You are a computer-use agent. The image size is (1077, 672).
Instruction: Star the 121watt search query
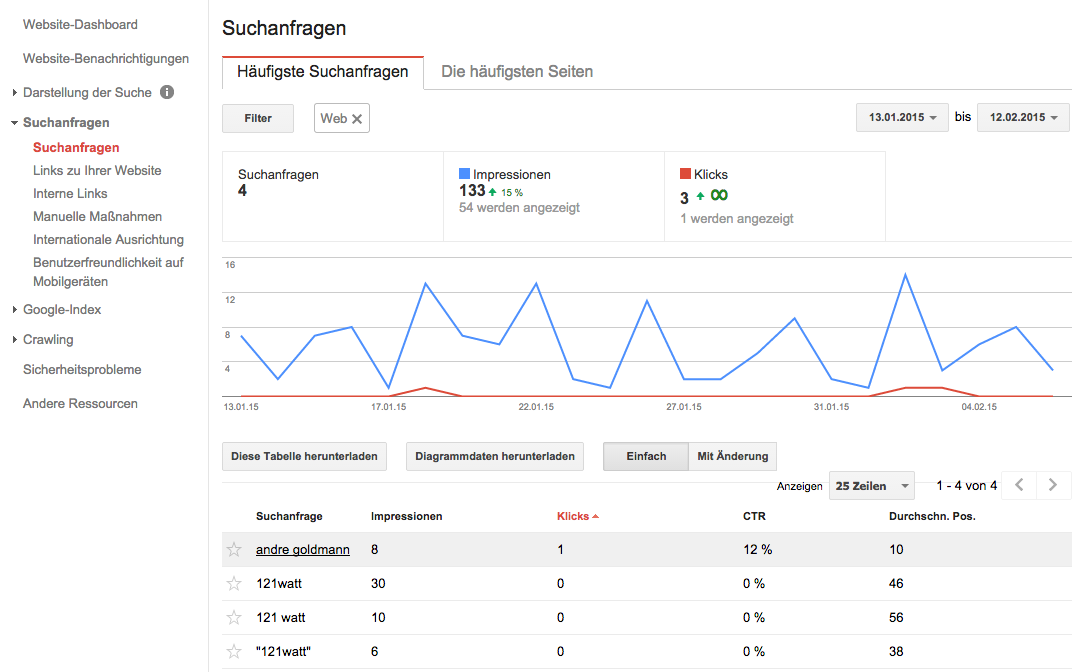click(x=233, y=583)
